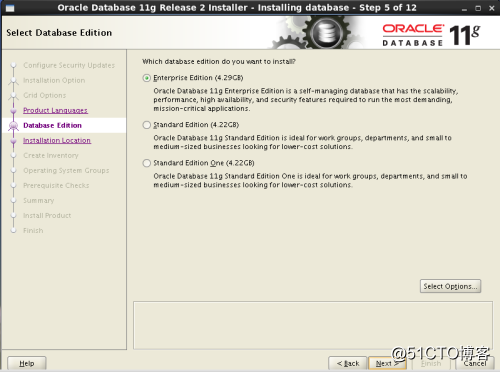Click the Summary step label
The width and height of the screenshot is (500, 372).
[x=39, y=200]
